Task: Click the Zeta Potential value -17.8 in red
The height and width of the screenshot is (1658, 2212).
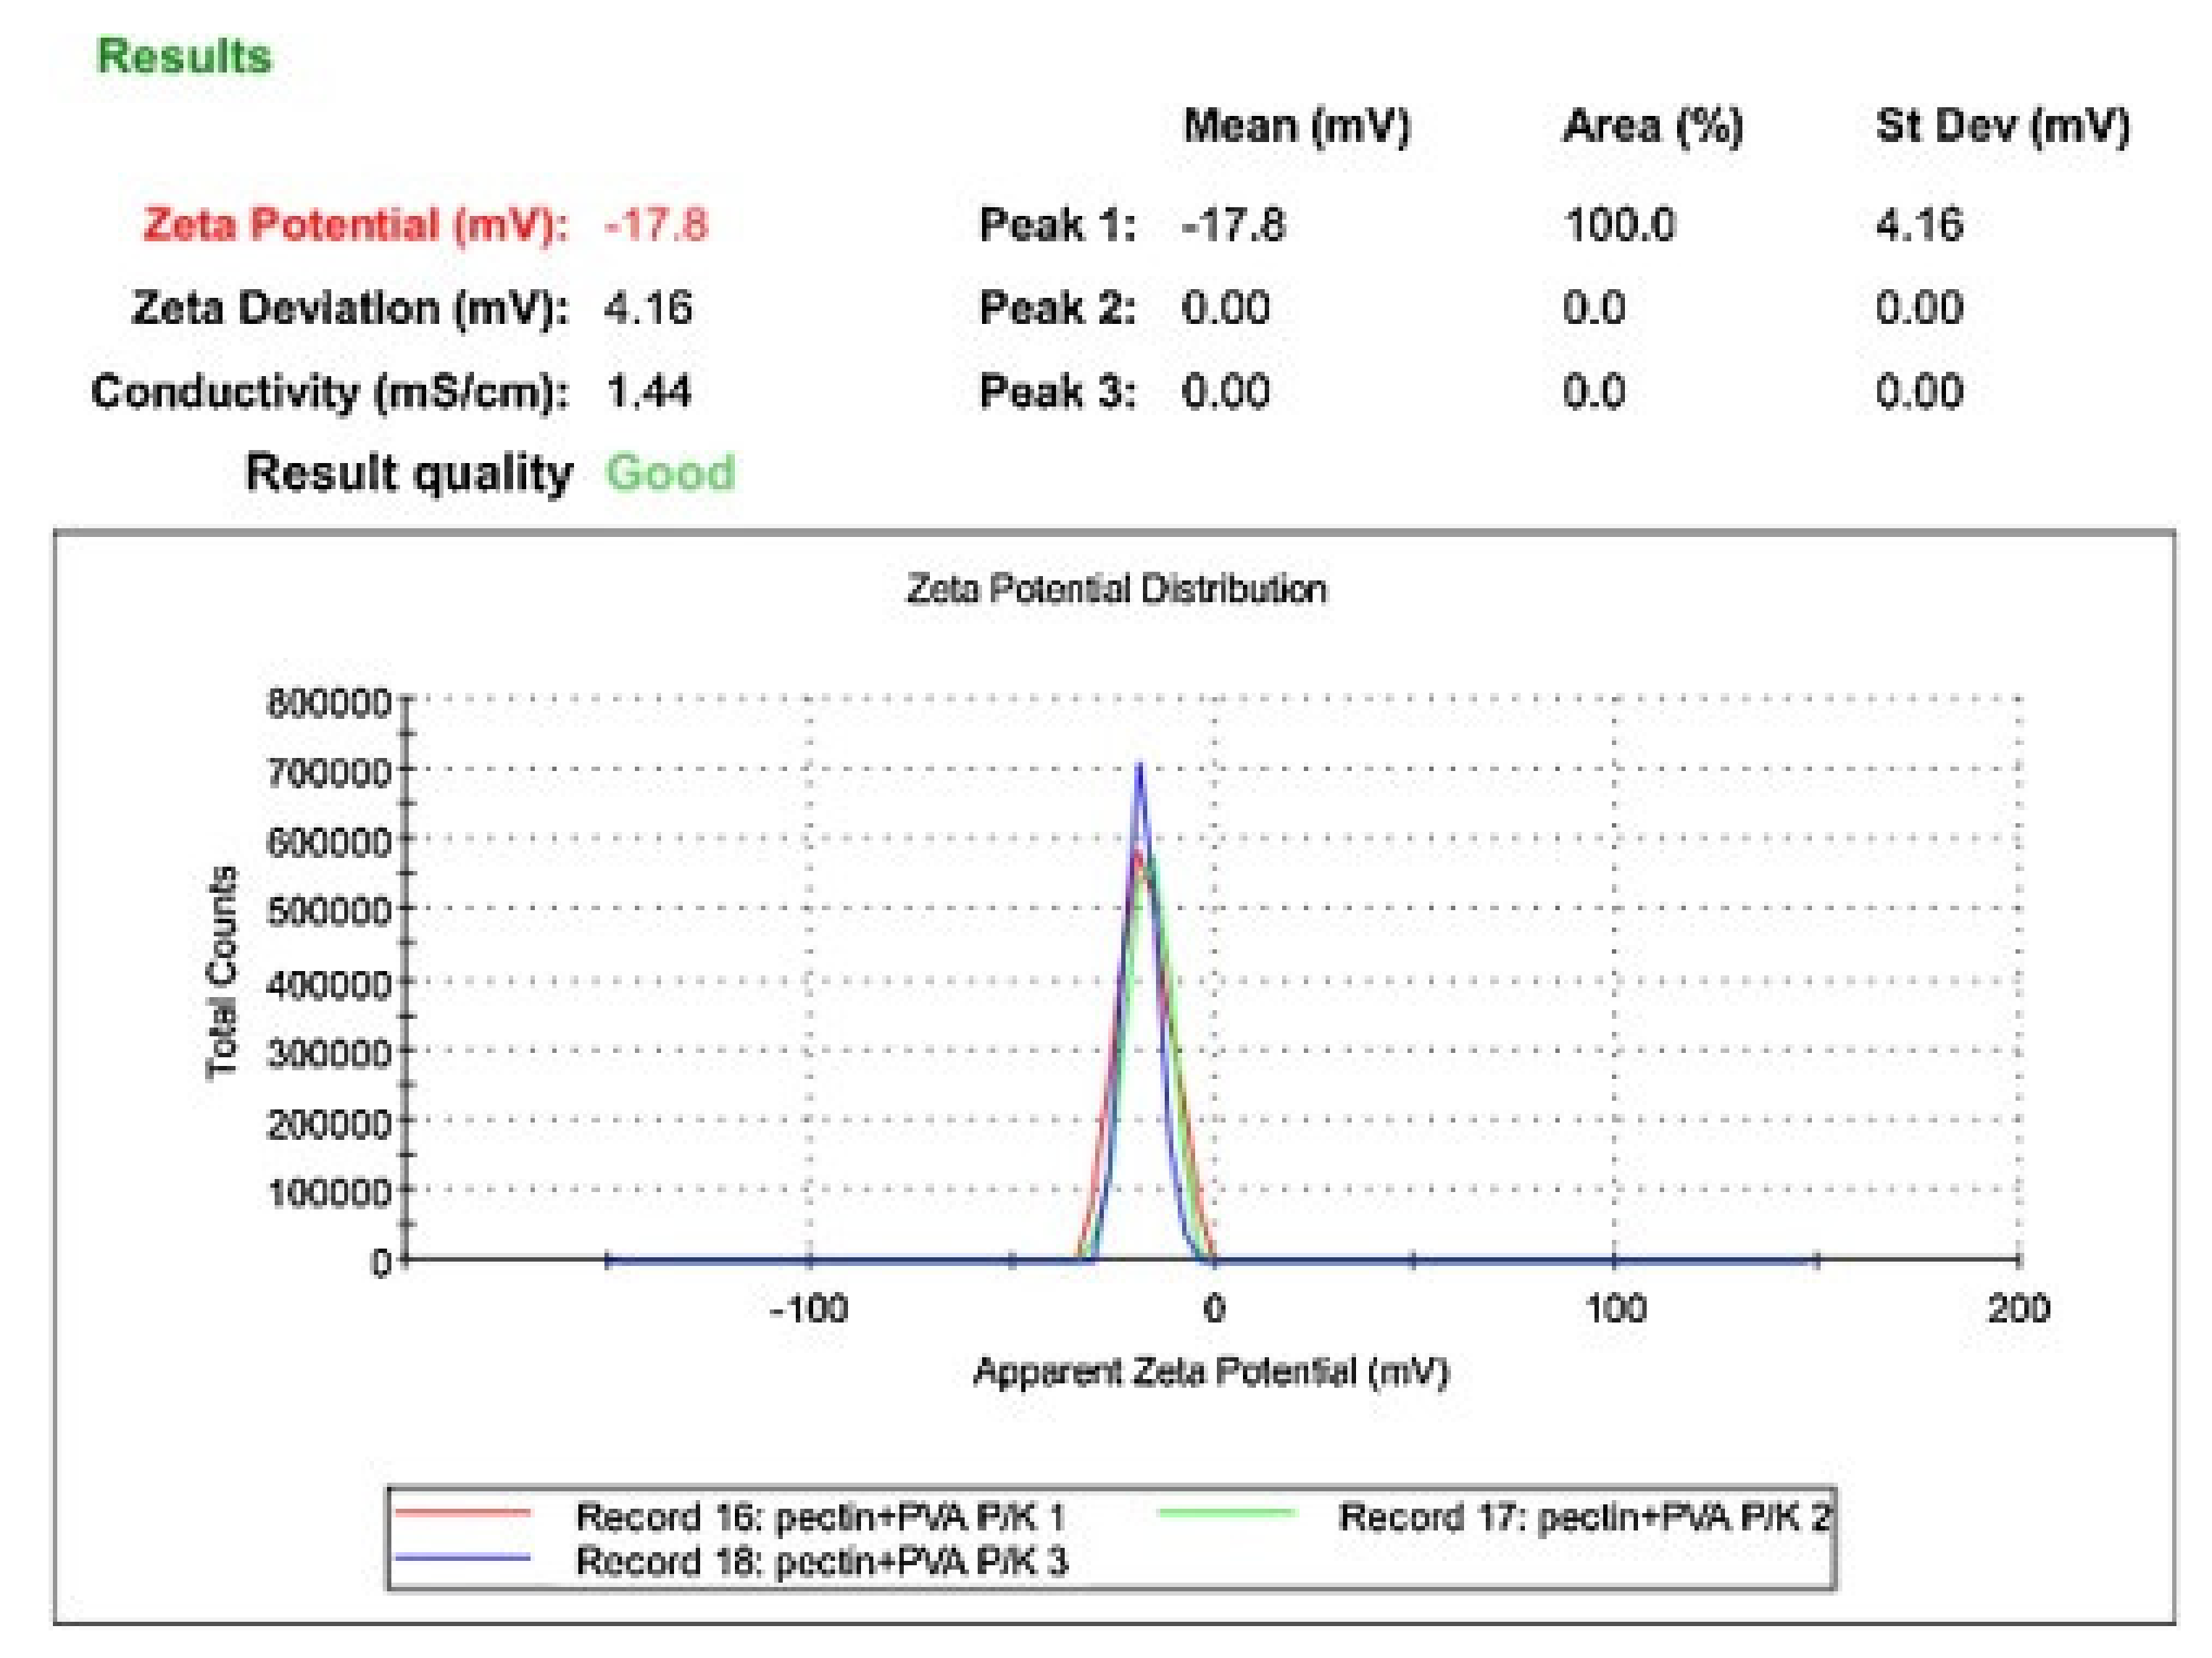Action: click(656, 224)
